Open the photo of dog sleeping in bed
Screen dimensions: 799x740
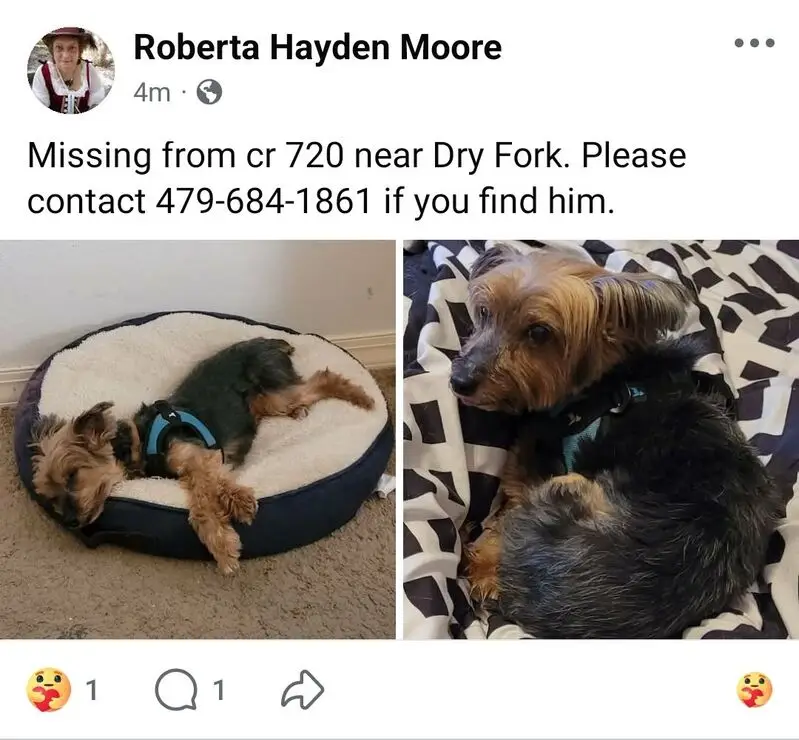(x=198, y=439)
